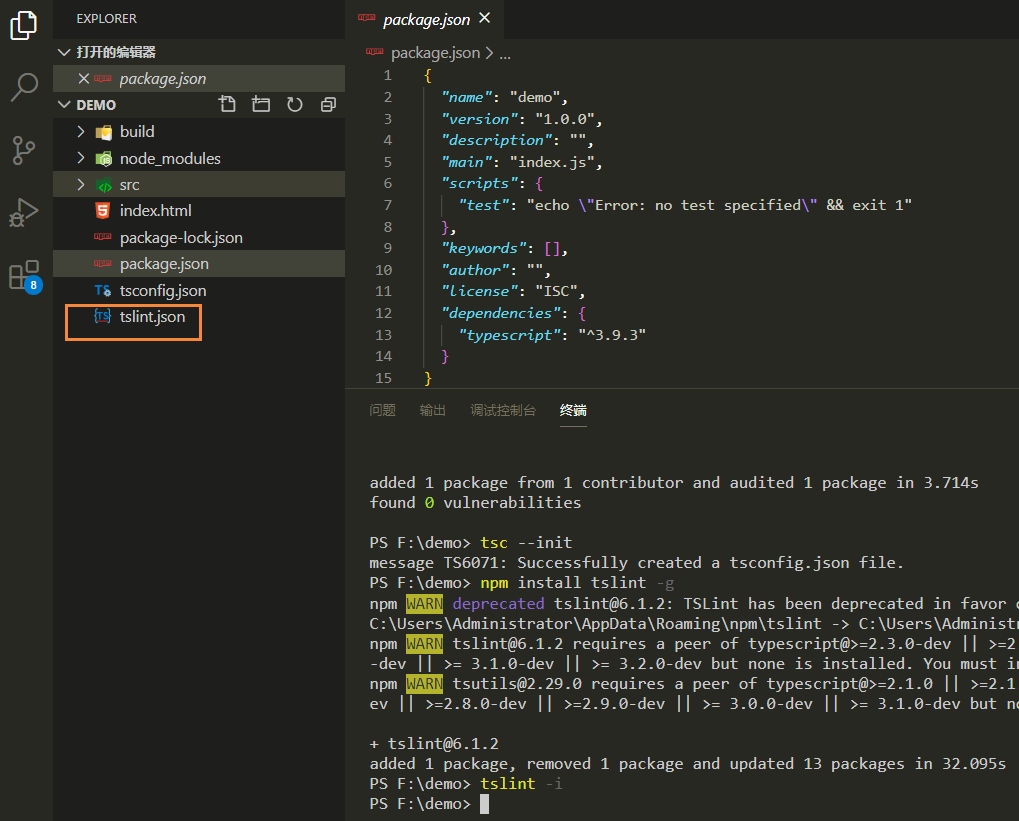1019x821 pixels.
Task: Switch to the package.json editor tab
Action: [425, 20]
